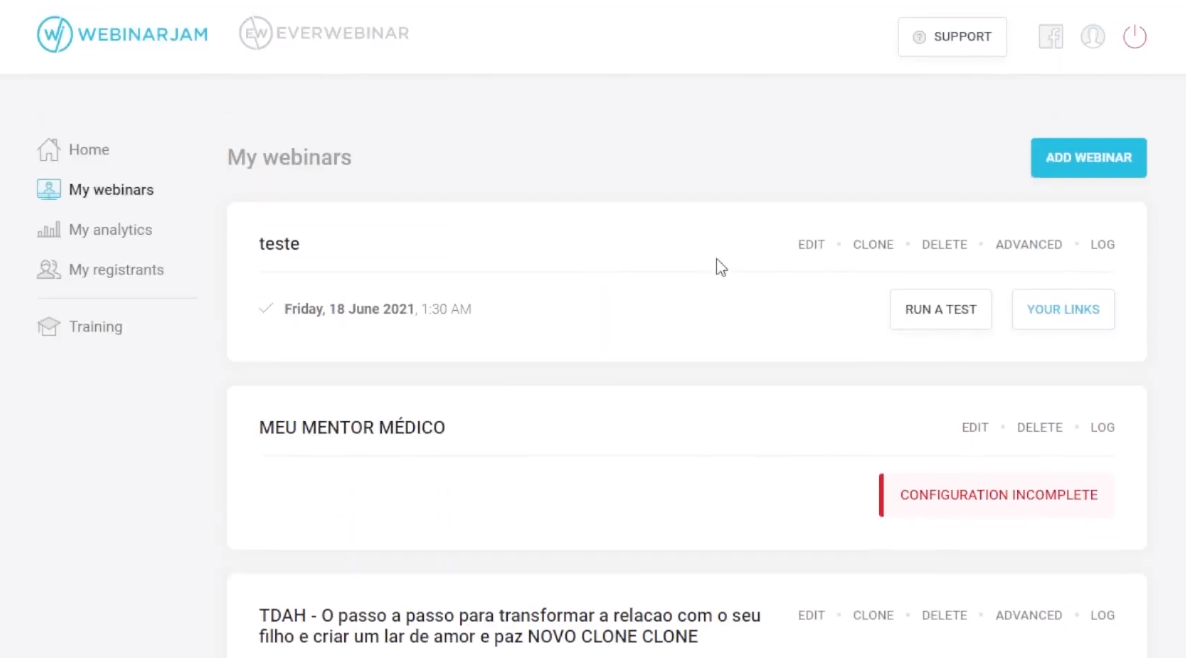1186x658 pixels.
Task: Click the My analytics chart icon
Action: click(x=48, y=229)
